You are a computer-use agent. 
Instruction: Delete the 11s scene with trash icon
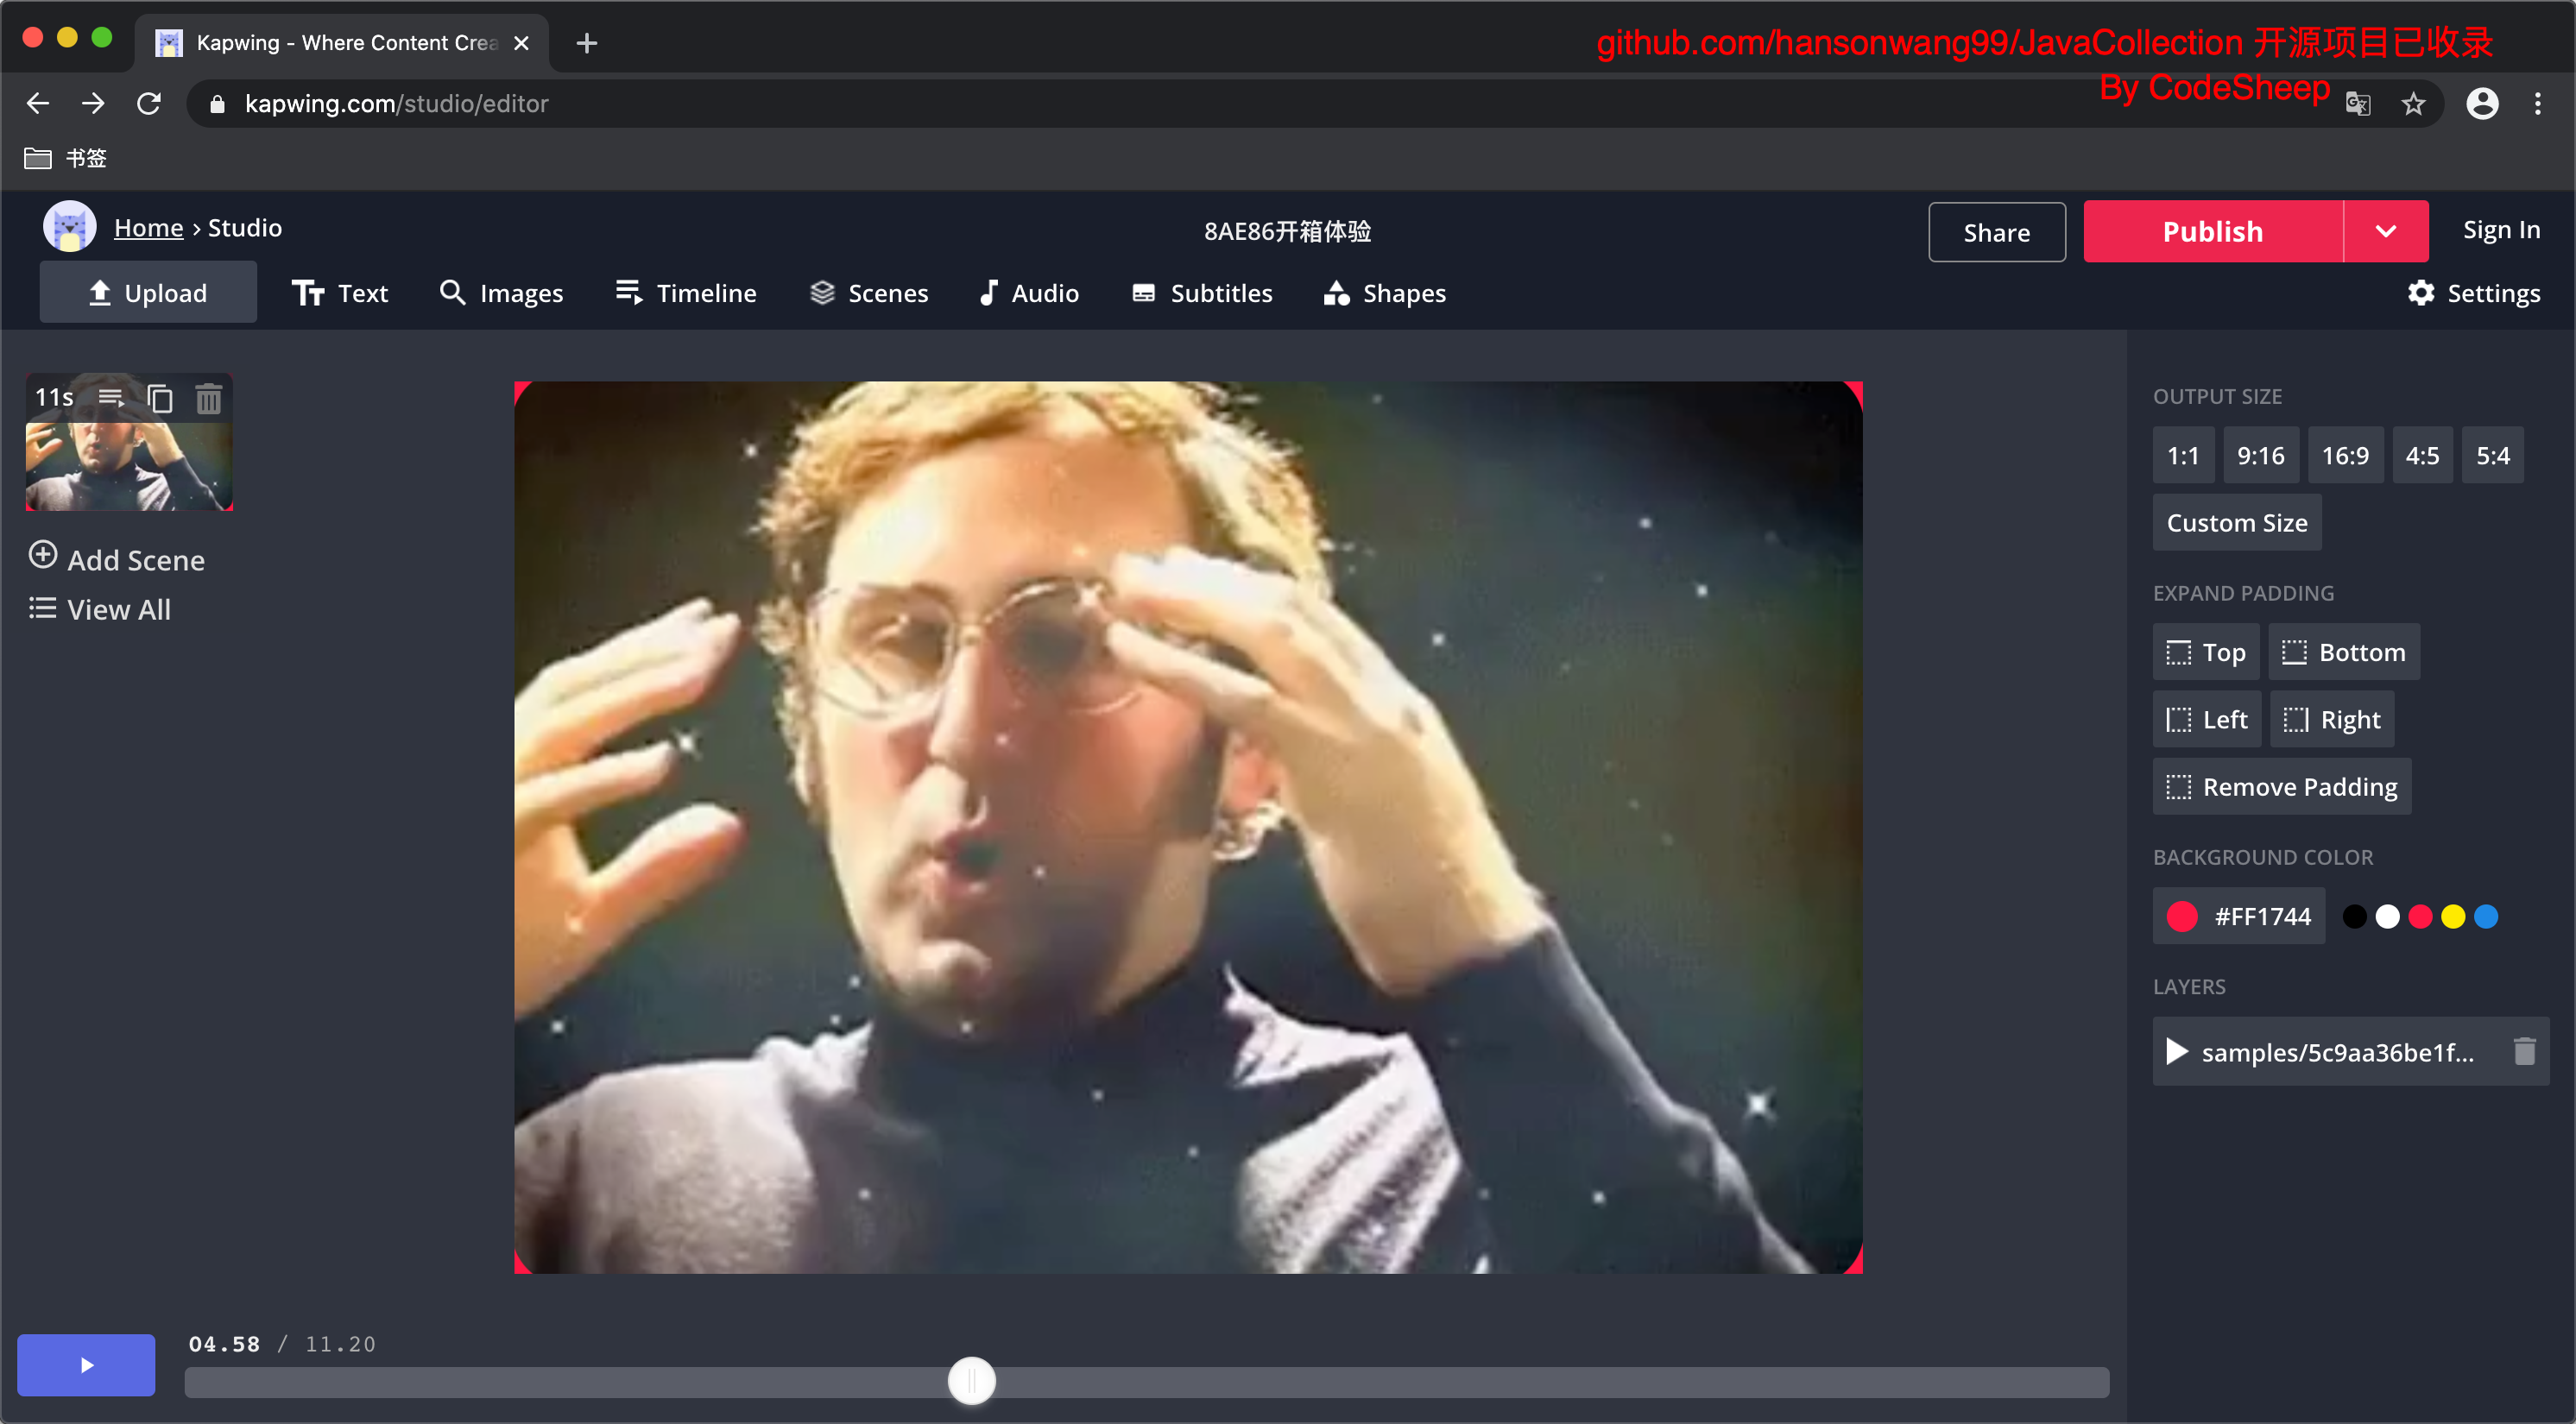pyautogui.click(x=208, y=398)
